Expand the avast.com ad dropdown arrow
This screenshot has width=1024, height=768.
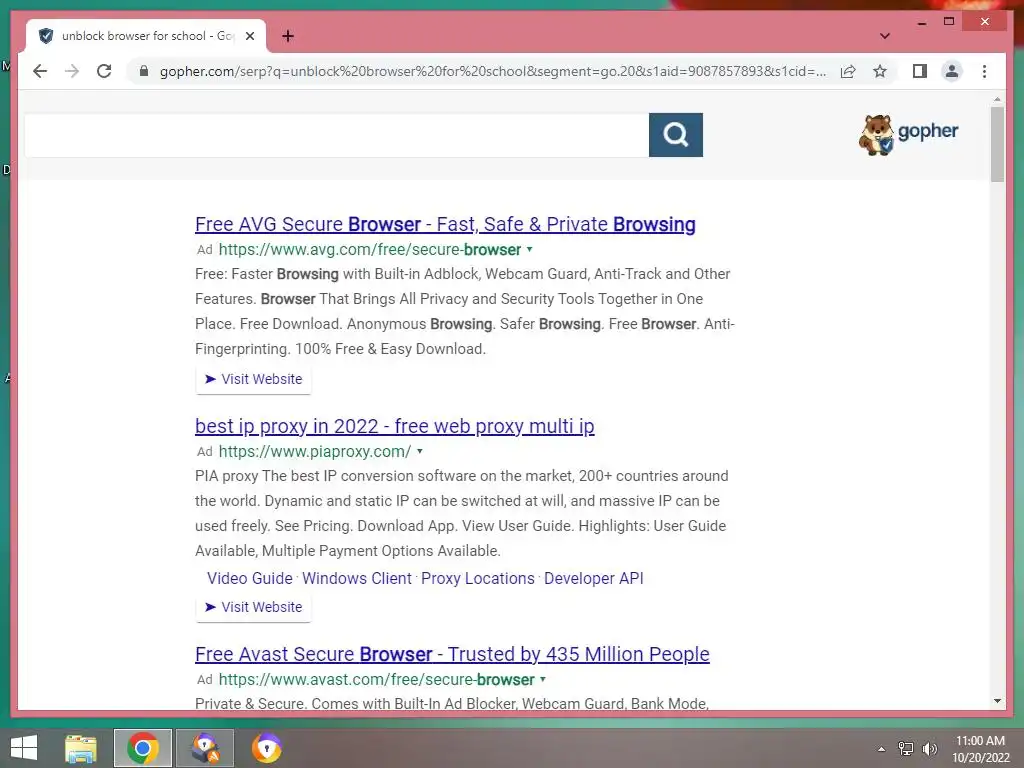[543, 679]
